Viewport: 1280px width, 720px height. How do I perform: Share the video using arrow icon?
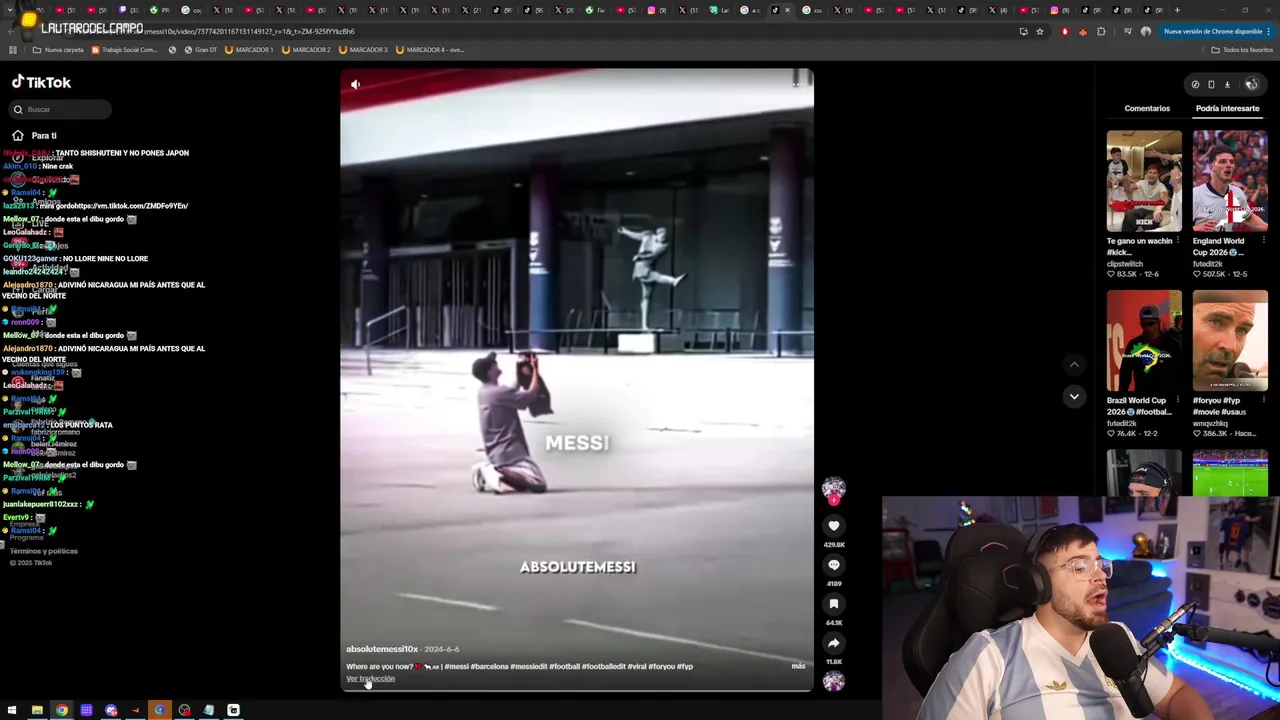tap(834, 643)
